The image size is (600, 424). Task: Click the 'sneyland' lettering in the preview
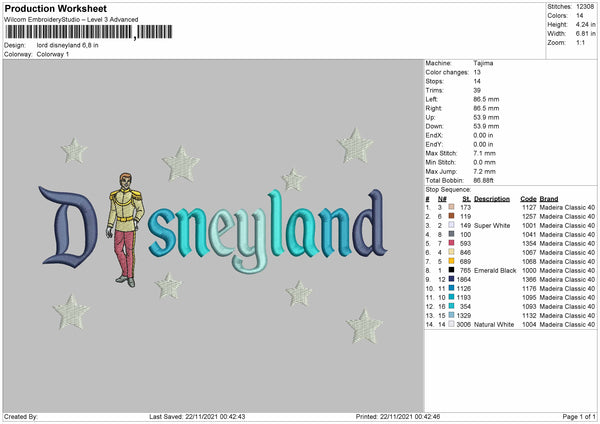click(268, 232)
